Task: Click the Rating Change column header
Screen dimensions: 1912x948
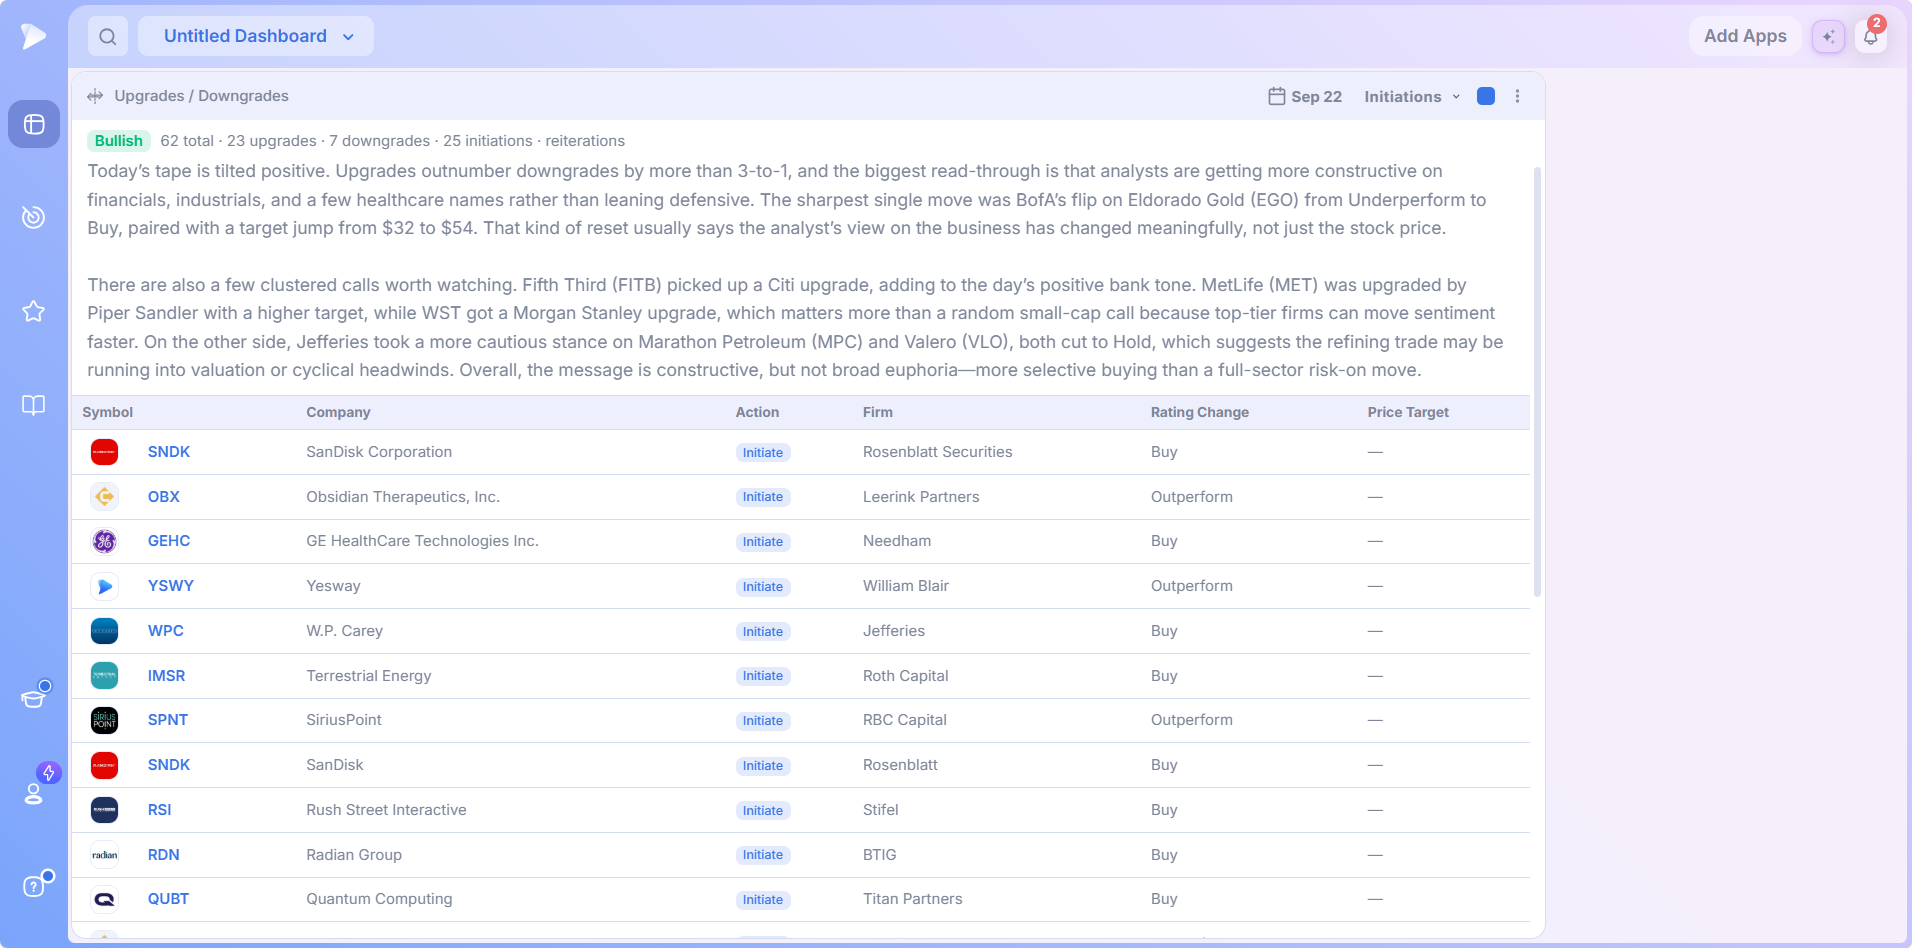Action: click(1200, 412)
